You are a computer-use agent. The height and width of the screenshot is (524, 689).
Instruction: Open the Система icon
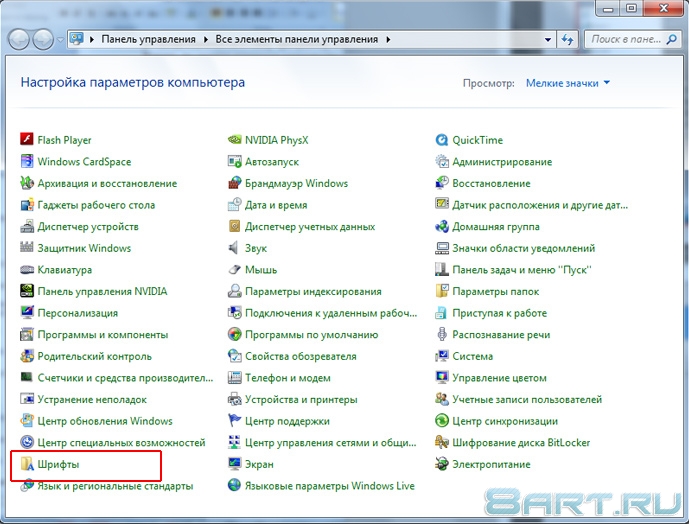[x=442, y=356]
